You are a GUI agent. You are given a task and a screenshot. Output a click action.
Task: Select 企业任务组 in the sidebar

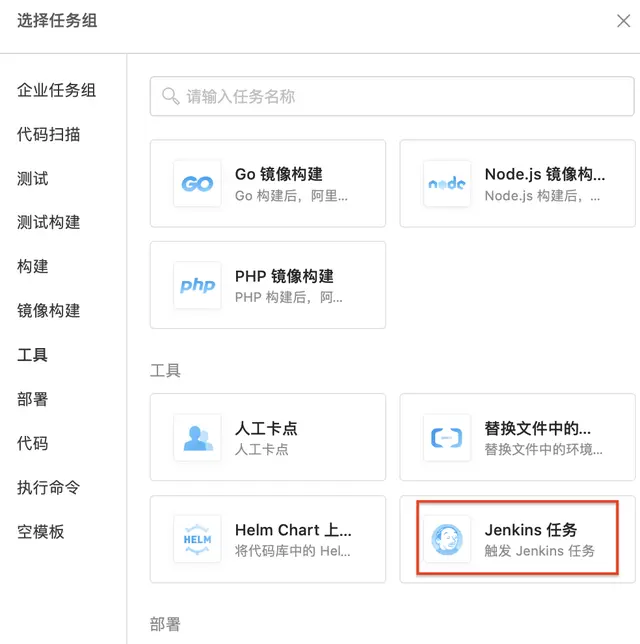click(x=56, y=90)
